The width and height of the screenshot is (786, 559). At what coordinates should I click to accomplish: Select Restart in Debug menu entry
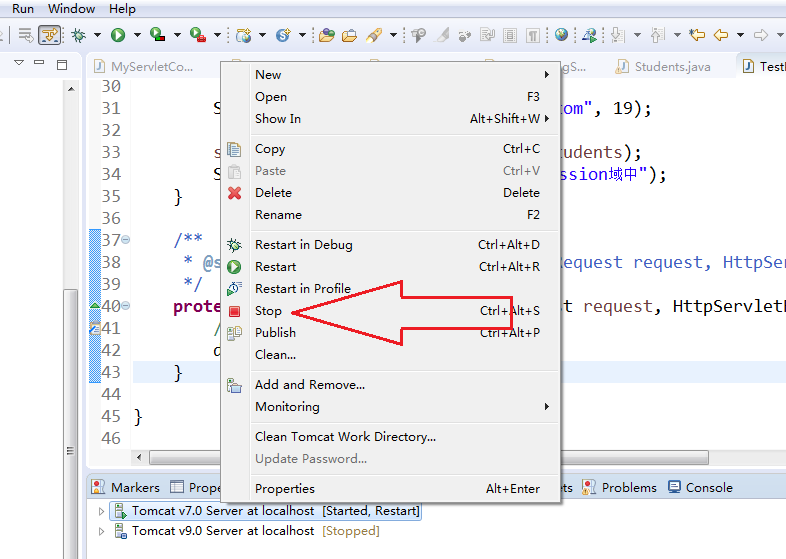pos(304,245)
